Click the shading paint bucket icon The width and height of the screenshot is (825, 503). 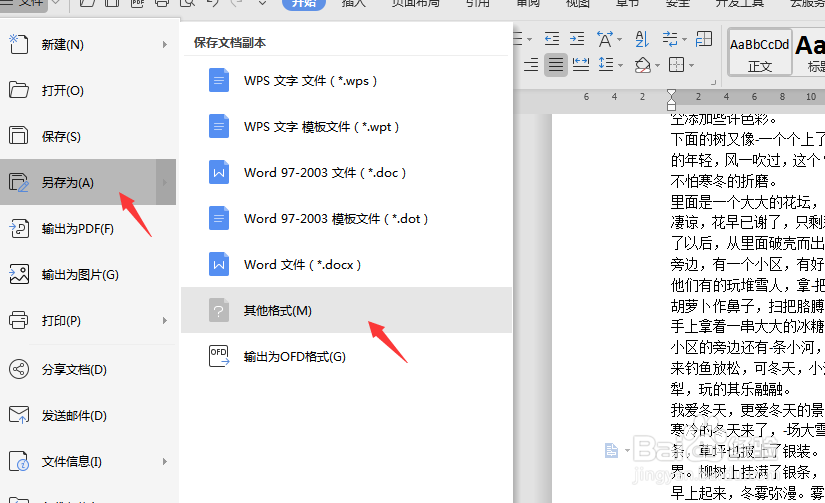642,65
